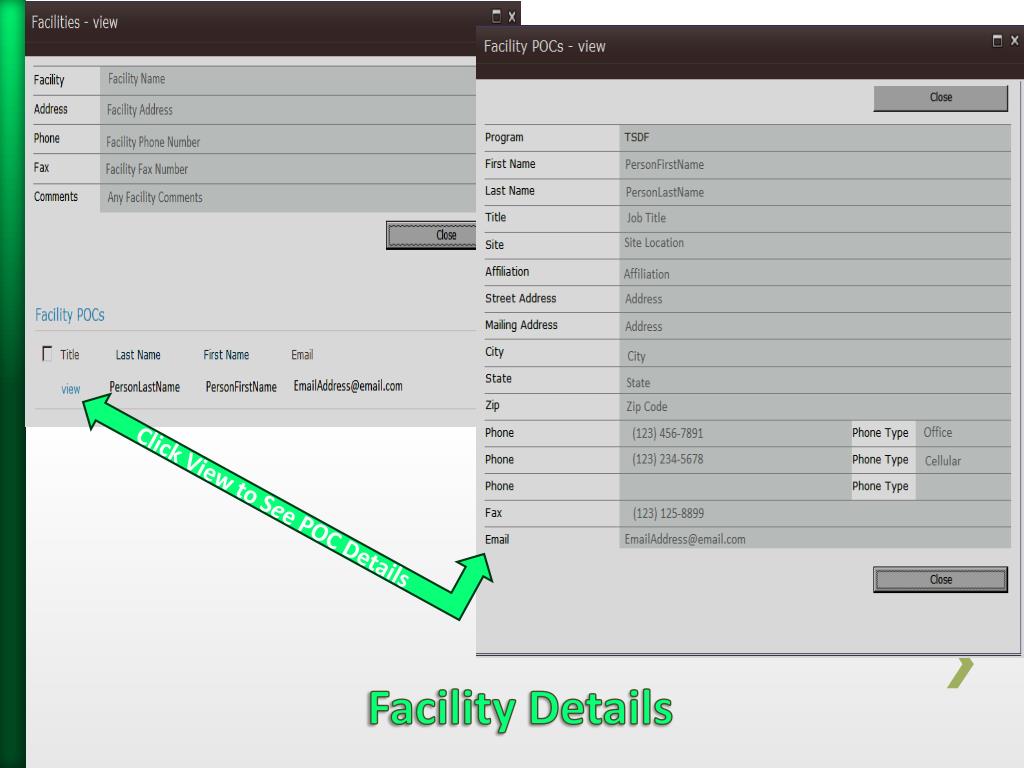
Task: Click the Facility Fax Number field
Action: [x=288, y=169]
